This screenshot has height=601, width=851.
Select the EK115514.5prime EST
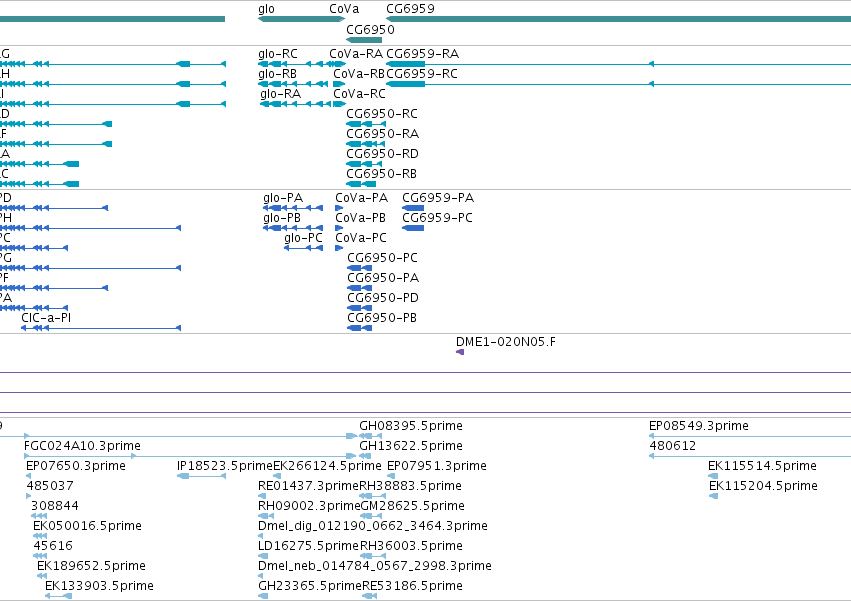(713, 476)
